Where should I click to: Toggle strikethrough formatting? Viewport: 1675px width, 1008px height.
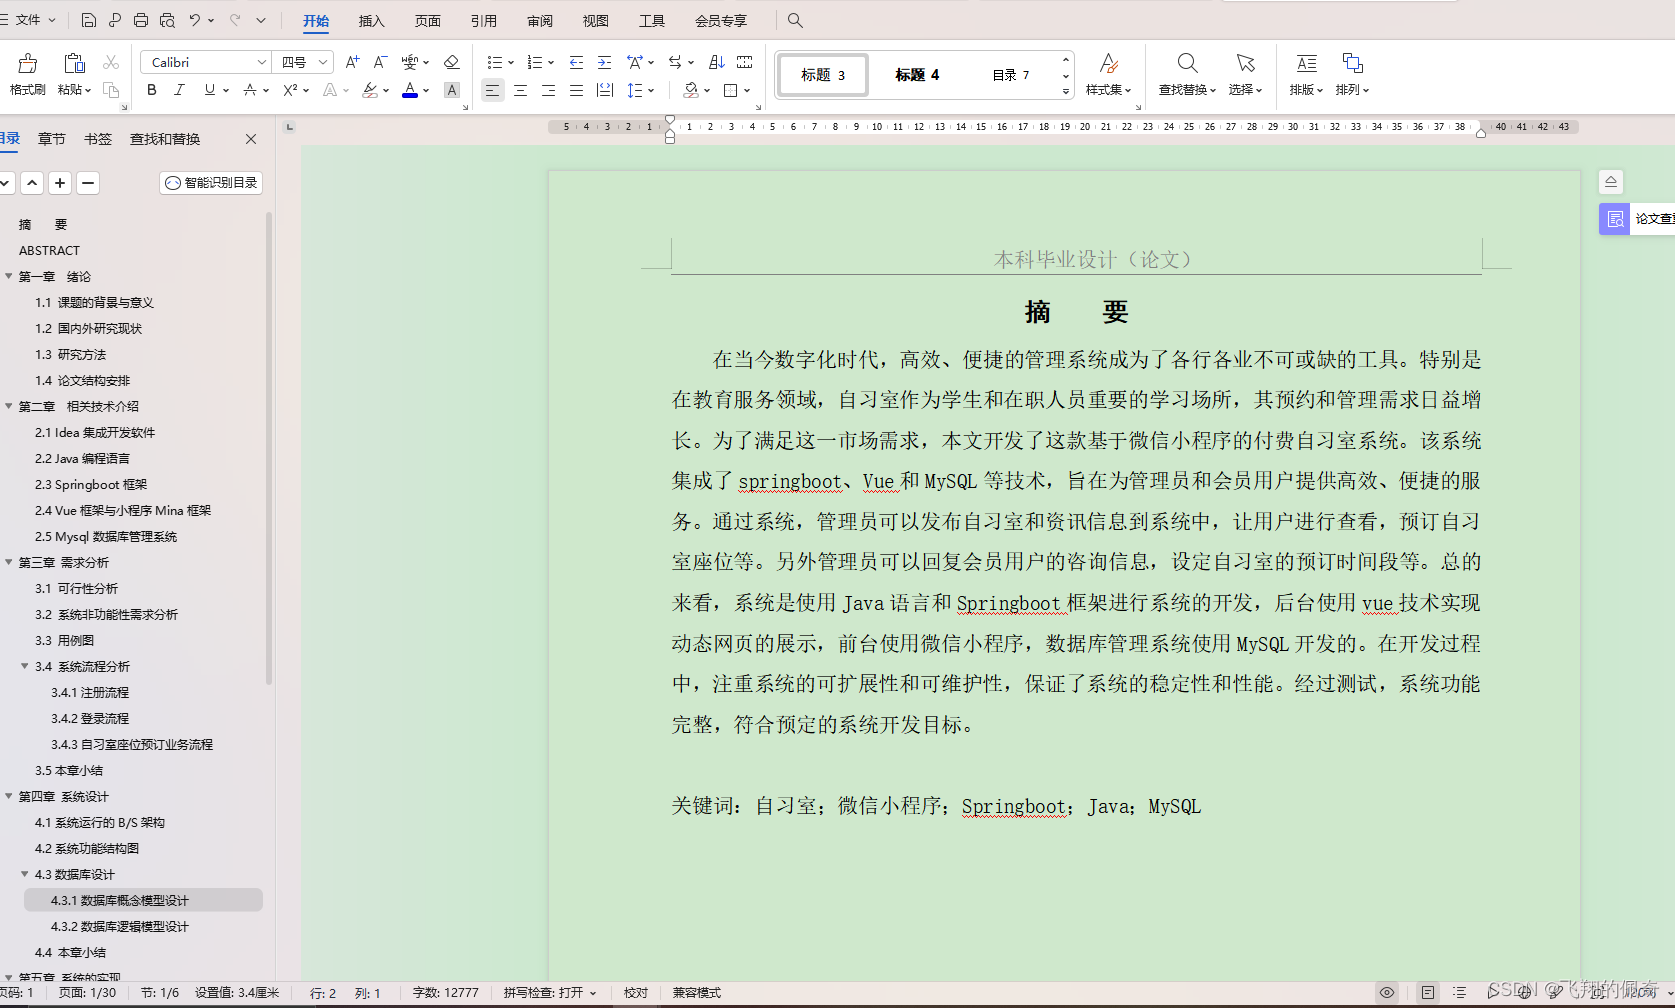pos(250,90)
